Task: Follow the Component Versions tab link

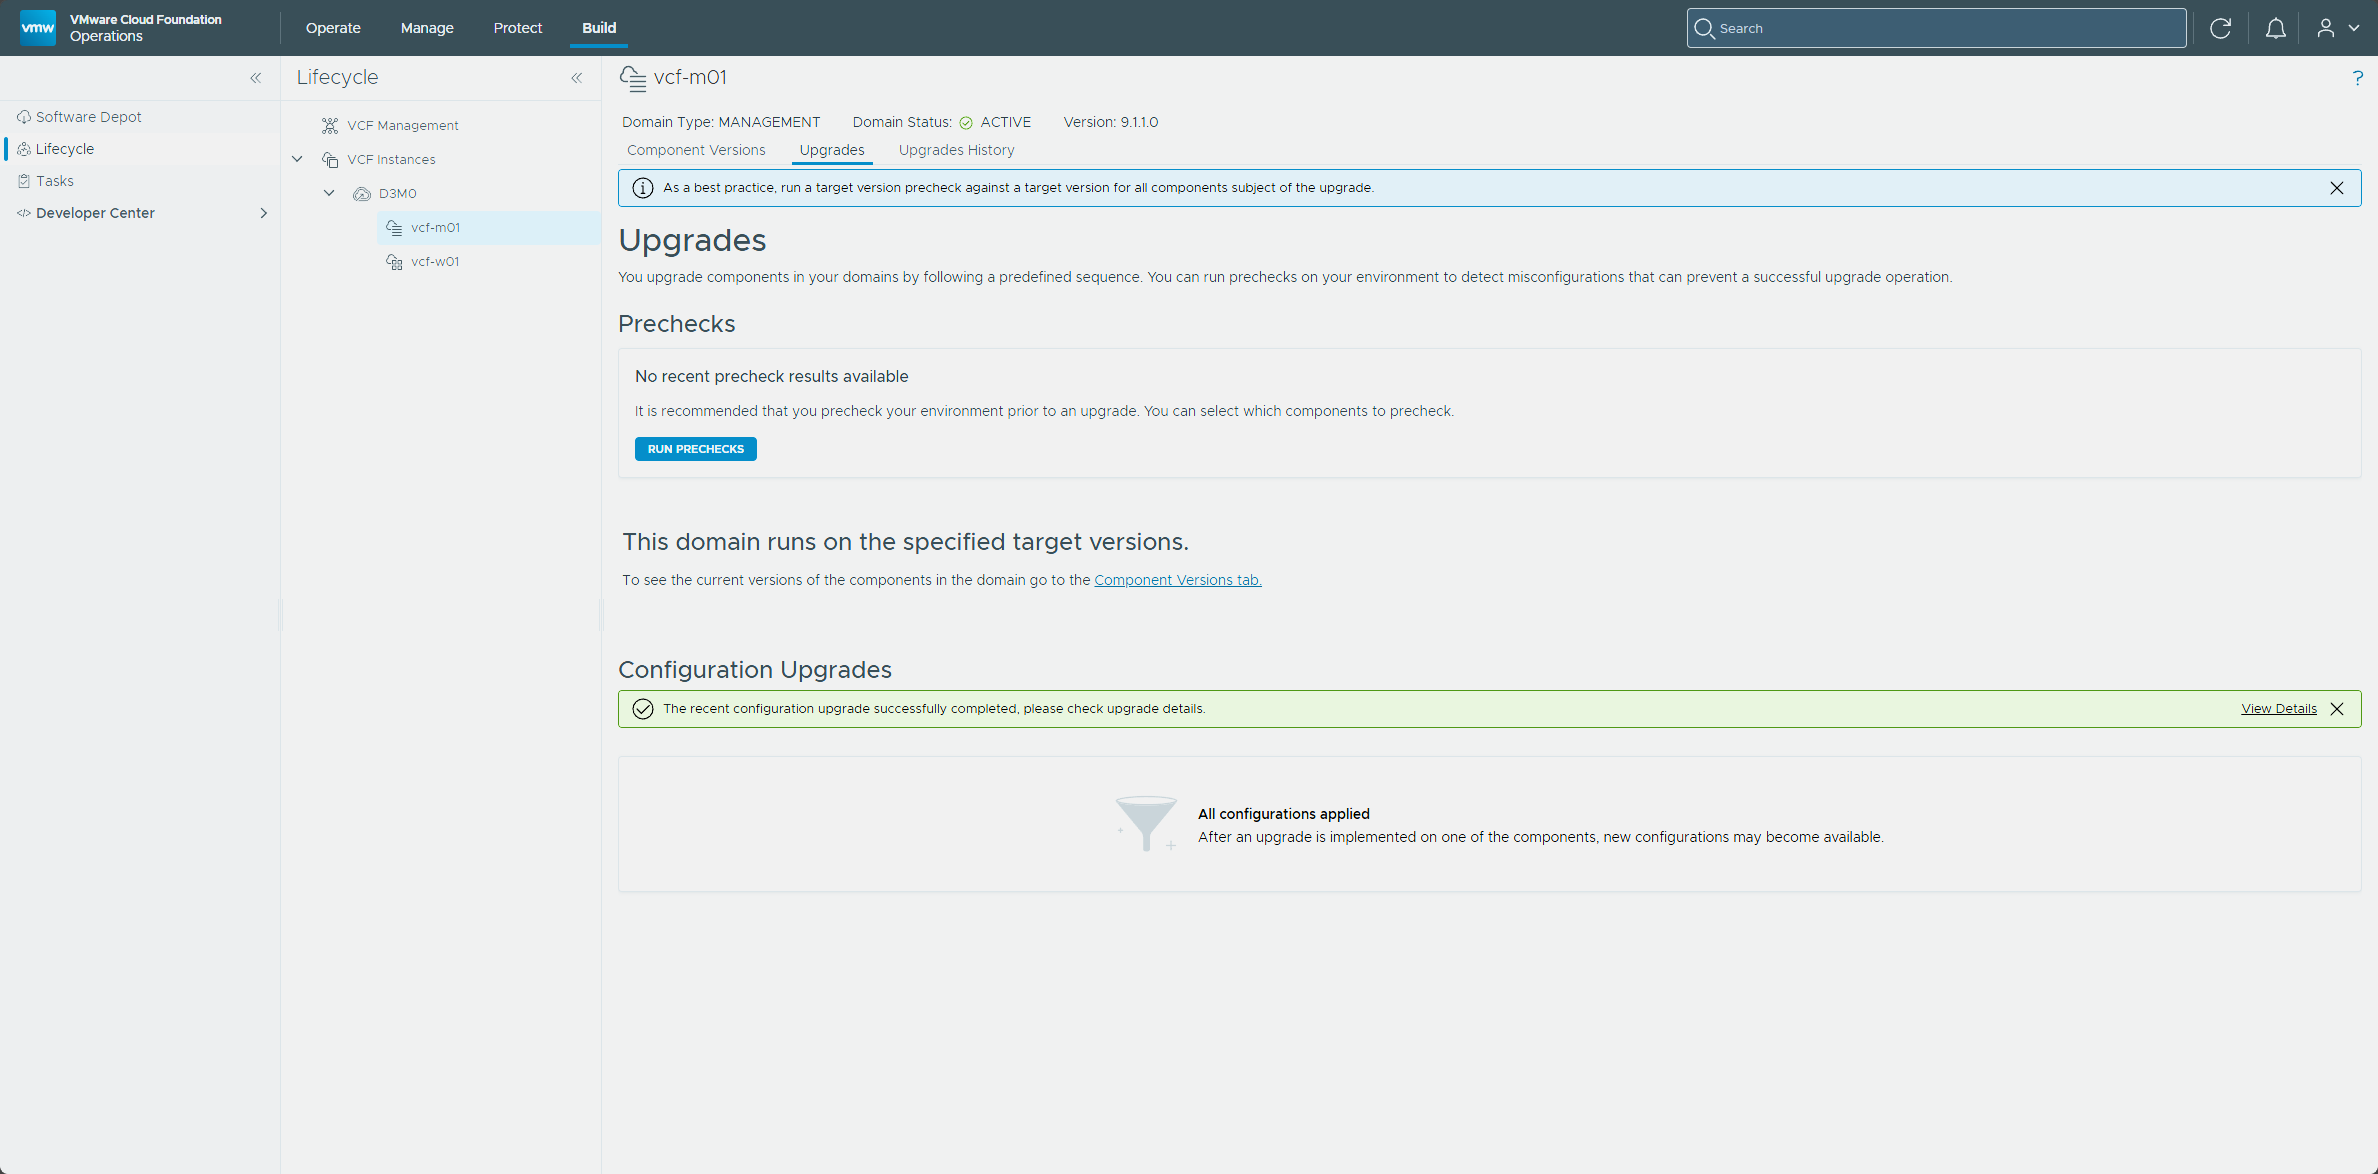Action: pyautogui.click(x=1178, y=580)
